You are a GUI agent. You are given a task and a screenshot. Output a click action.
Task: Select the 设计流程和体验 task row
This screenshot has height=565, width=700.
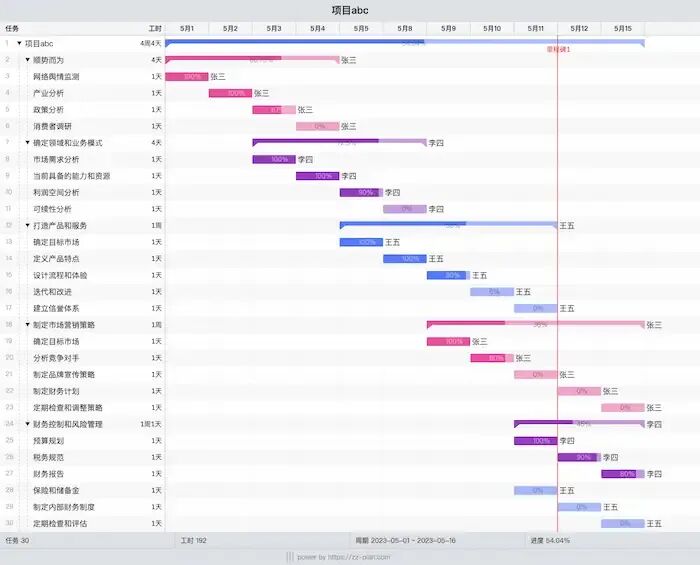(83, 275)
